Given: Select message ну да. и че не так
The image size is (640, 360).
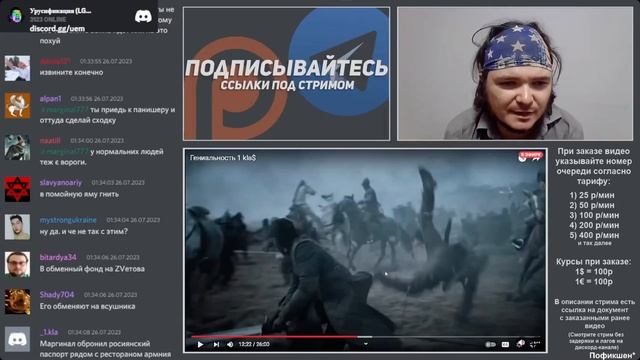Looking at the screenshot, I should pos(84,231).
